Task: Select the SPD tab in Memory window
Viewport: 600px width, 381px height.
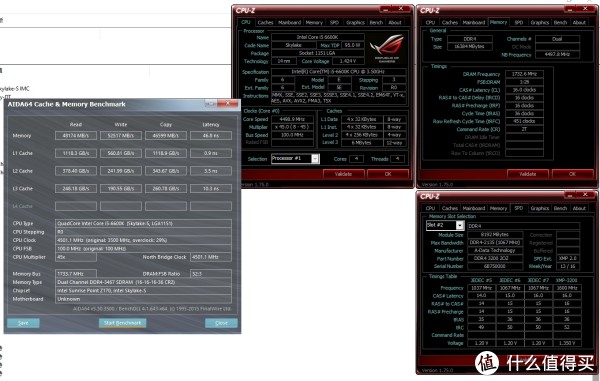Action: tap(518, 23)
